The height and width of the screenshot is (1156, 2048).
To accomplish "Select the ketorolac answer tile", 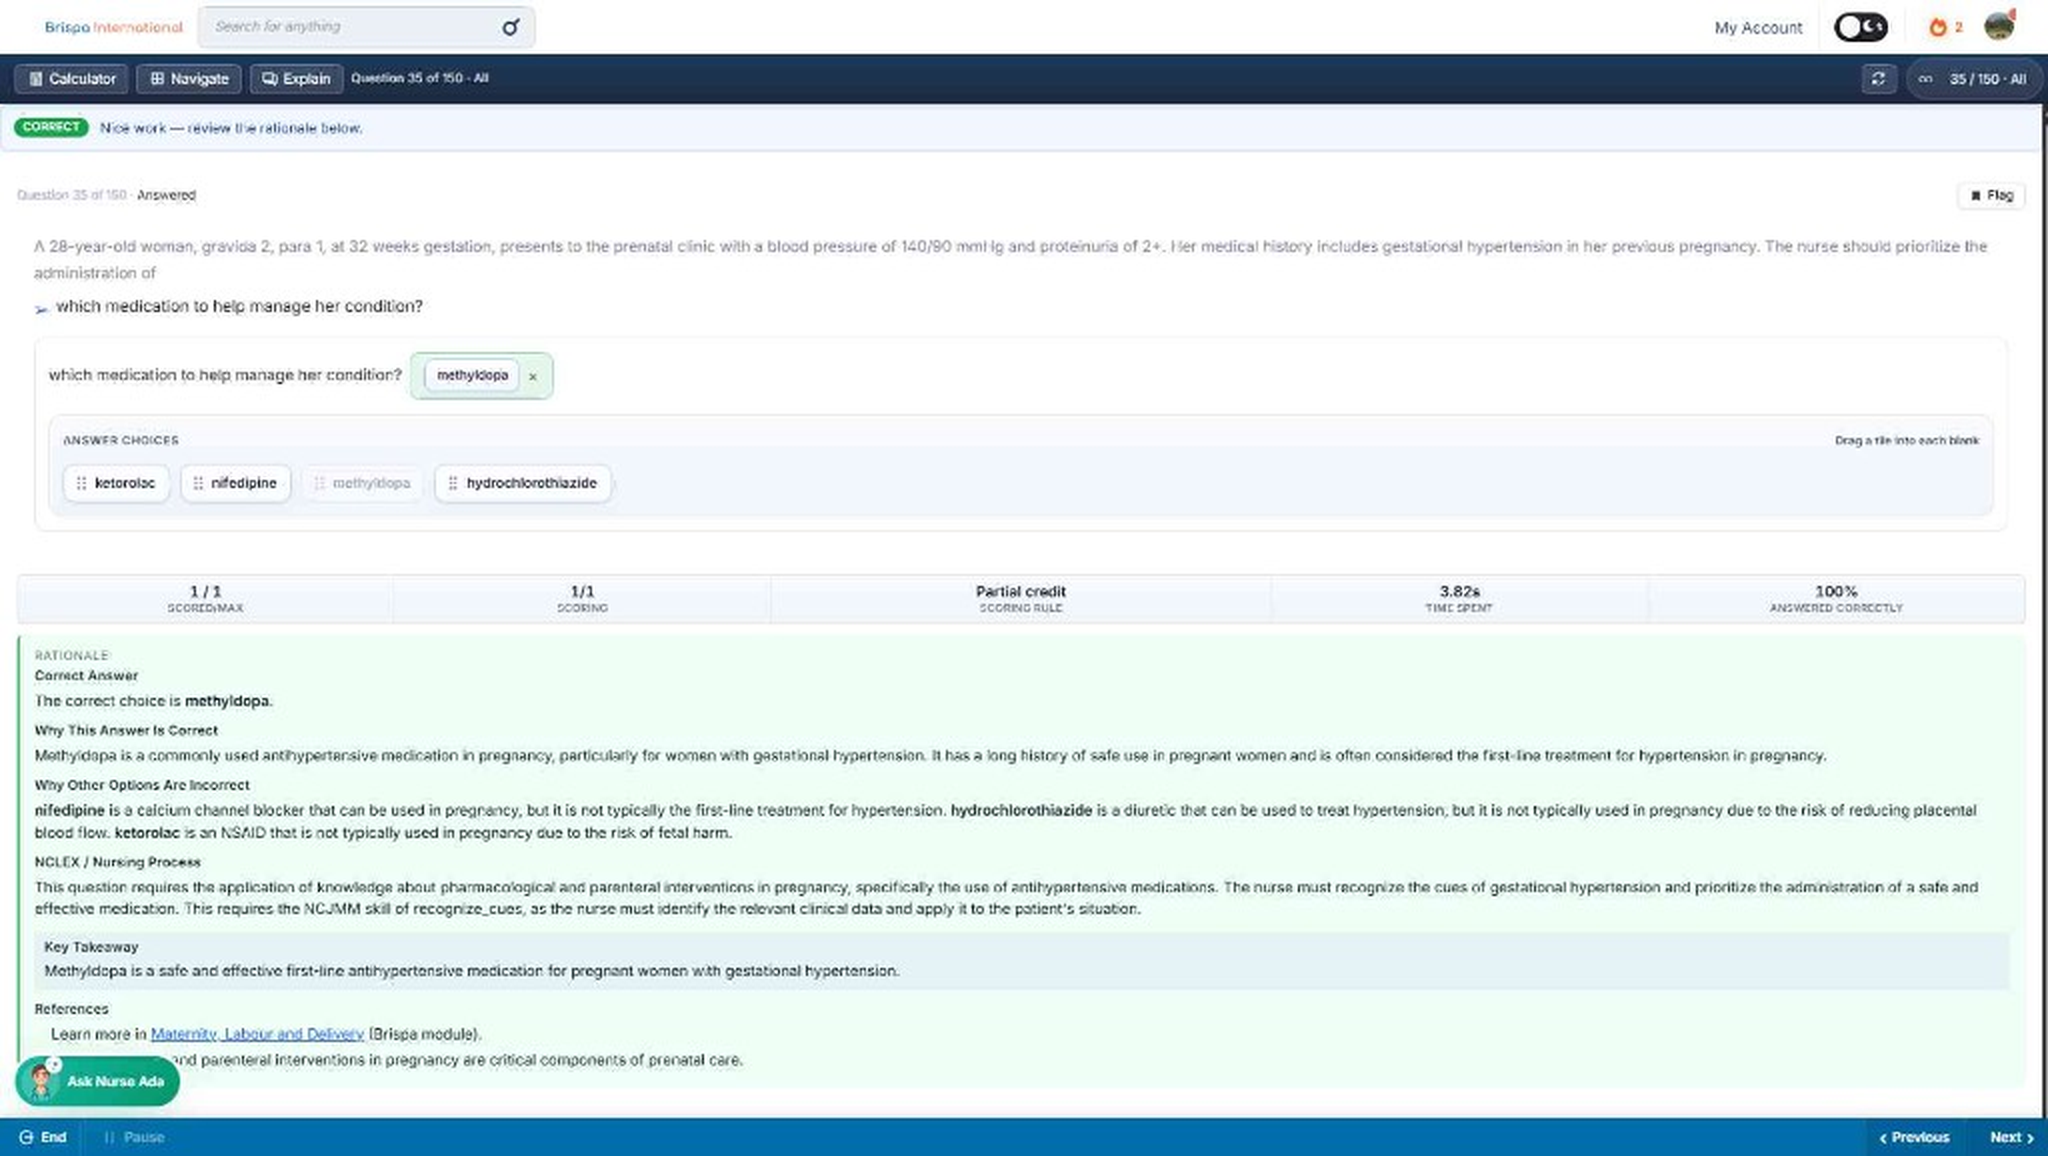I will point(116,483).
